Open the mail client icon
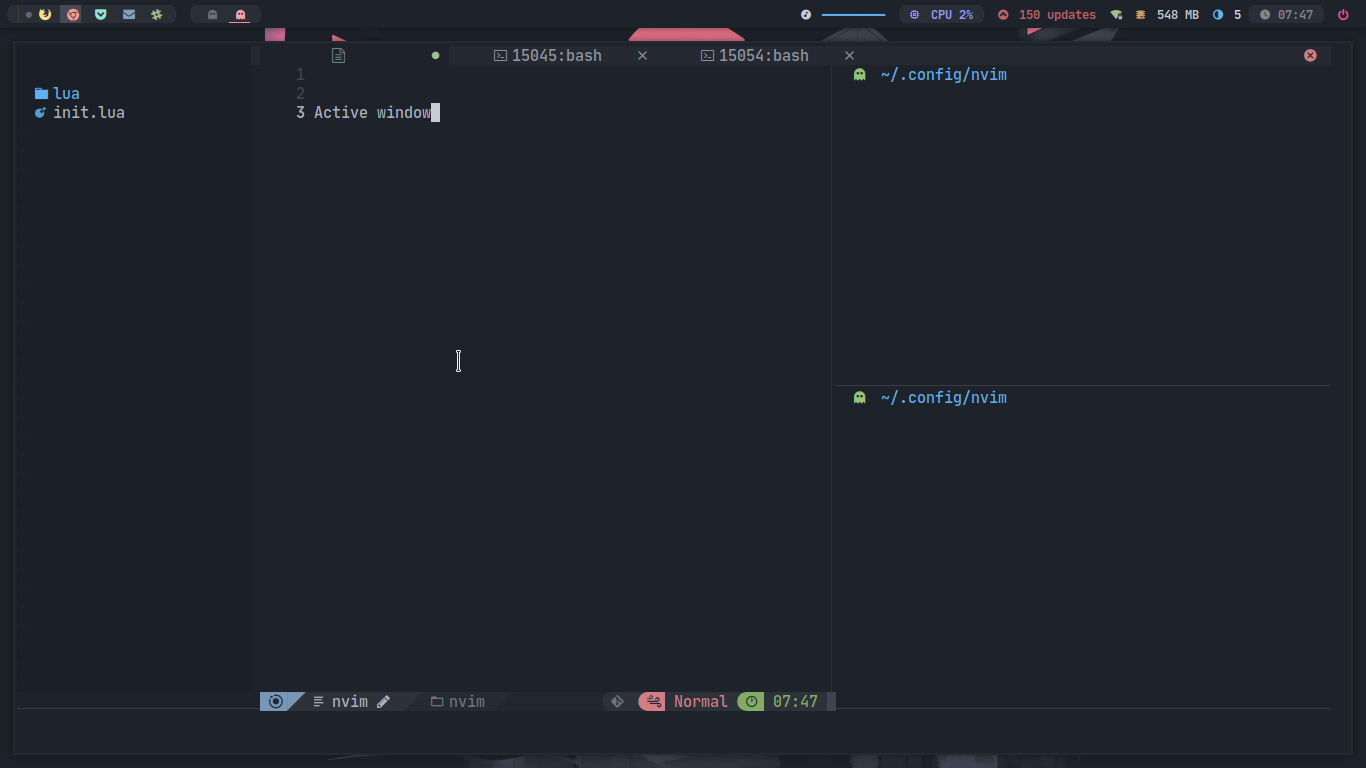Viewport: 1366px width, 768px height. tap(127, 14)
